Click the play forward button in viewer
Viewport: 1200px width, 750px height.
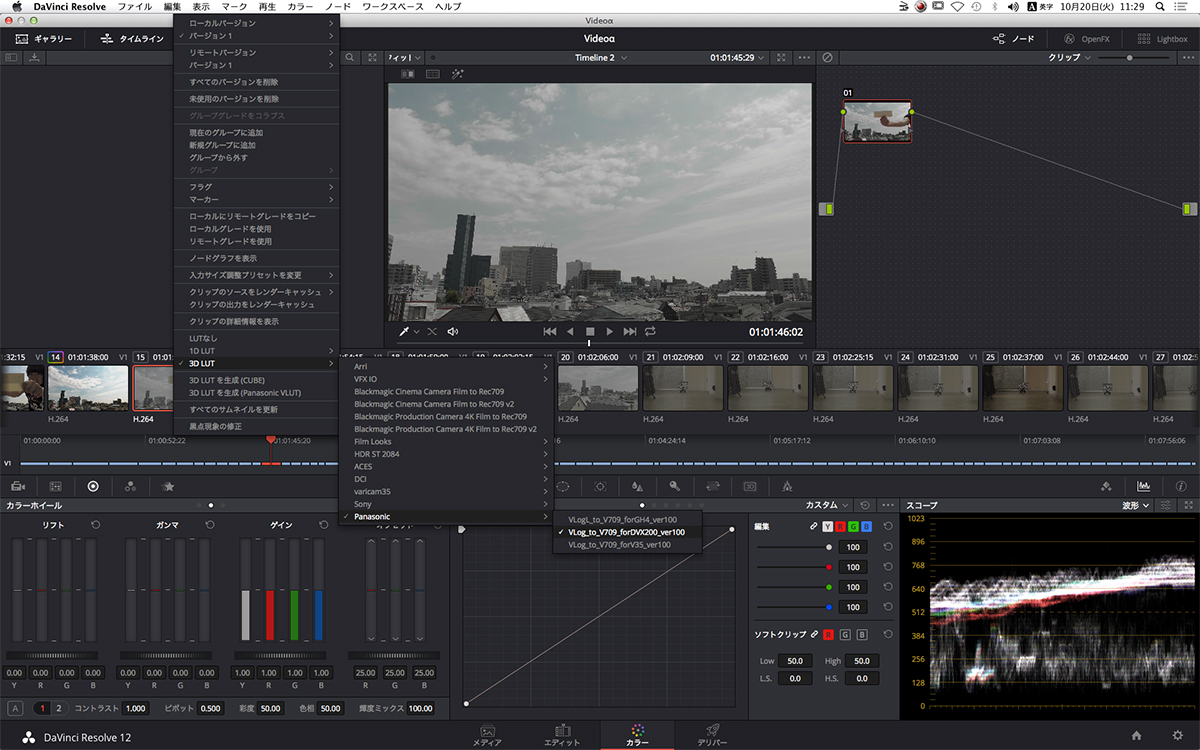[x=610, y=331]
